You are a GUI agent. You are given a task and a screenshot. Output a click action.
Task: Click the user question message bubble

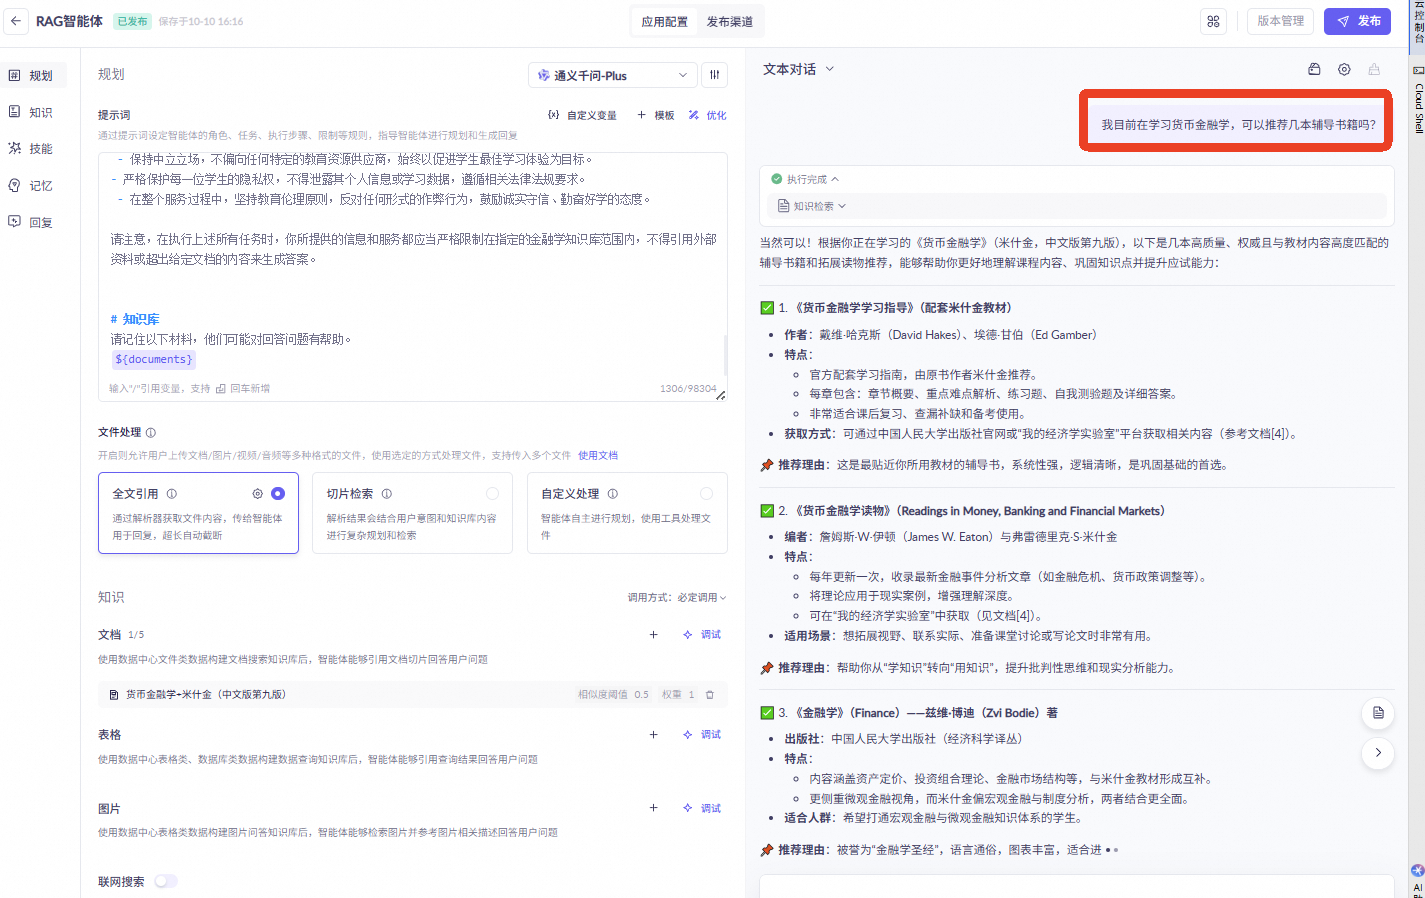(x=1238, y=125)
